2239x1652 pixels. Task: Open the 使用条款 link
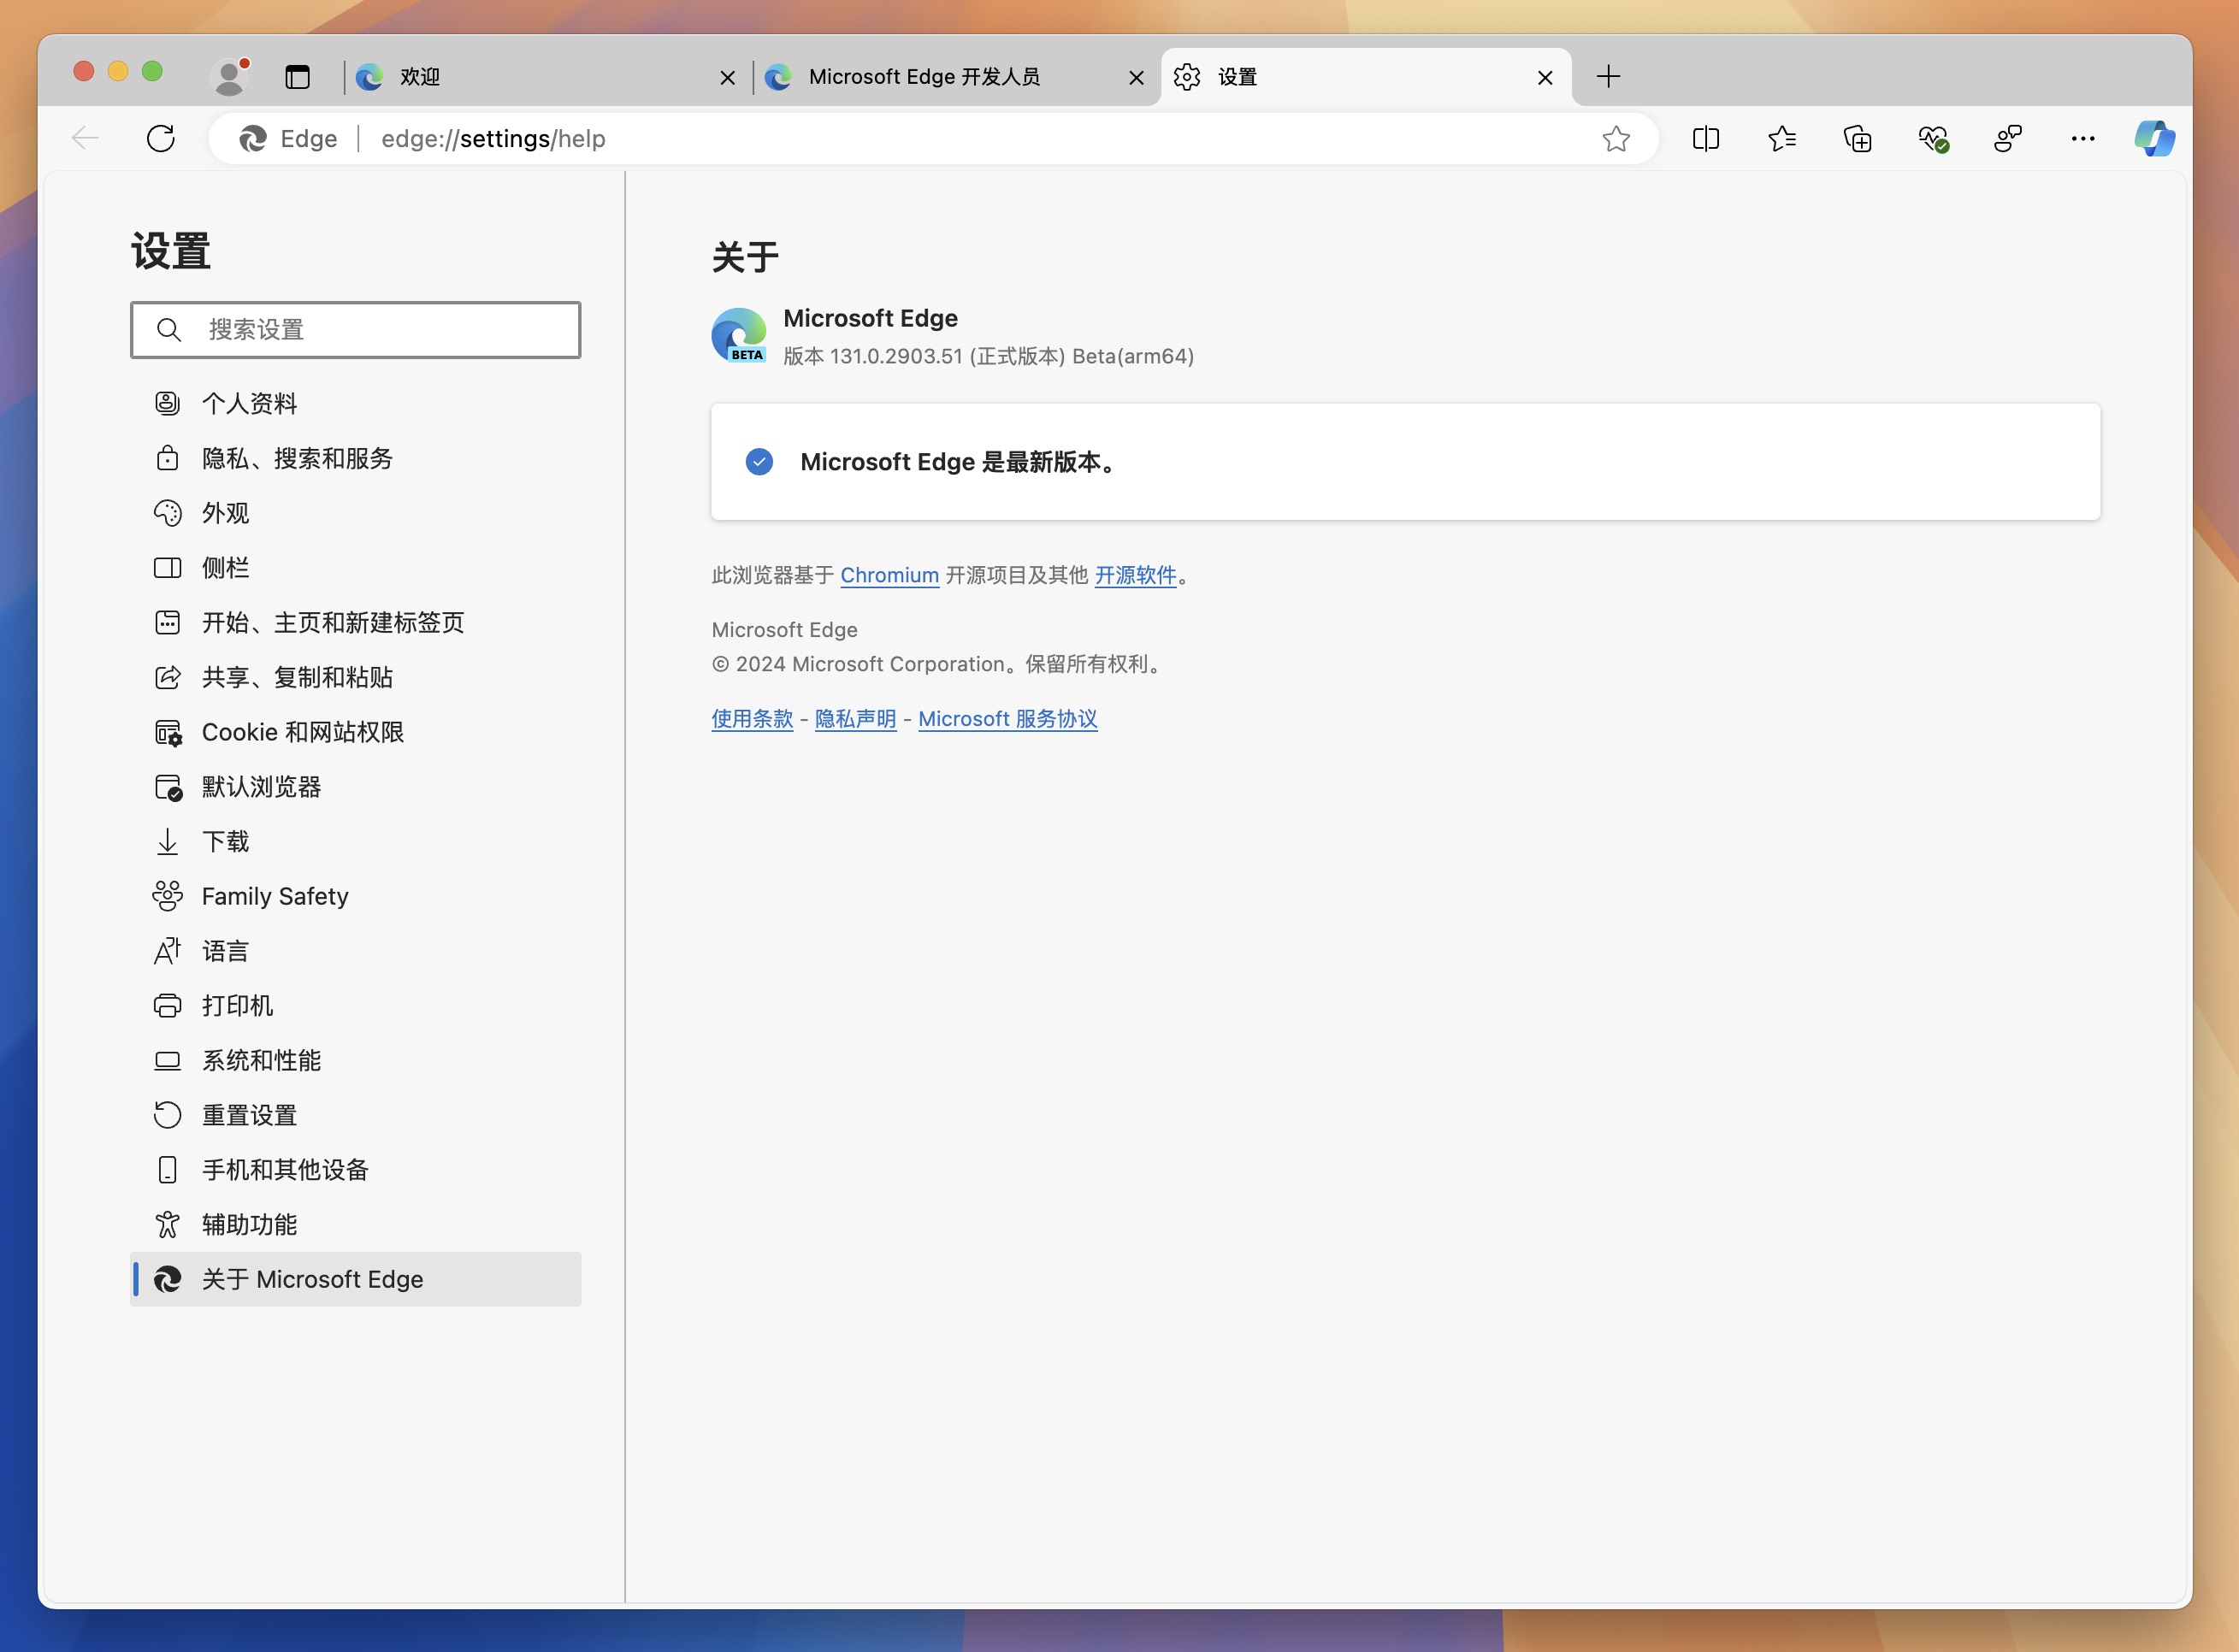[752, 719]
